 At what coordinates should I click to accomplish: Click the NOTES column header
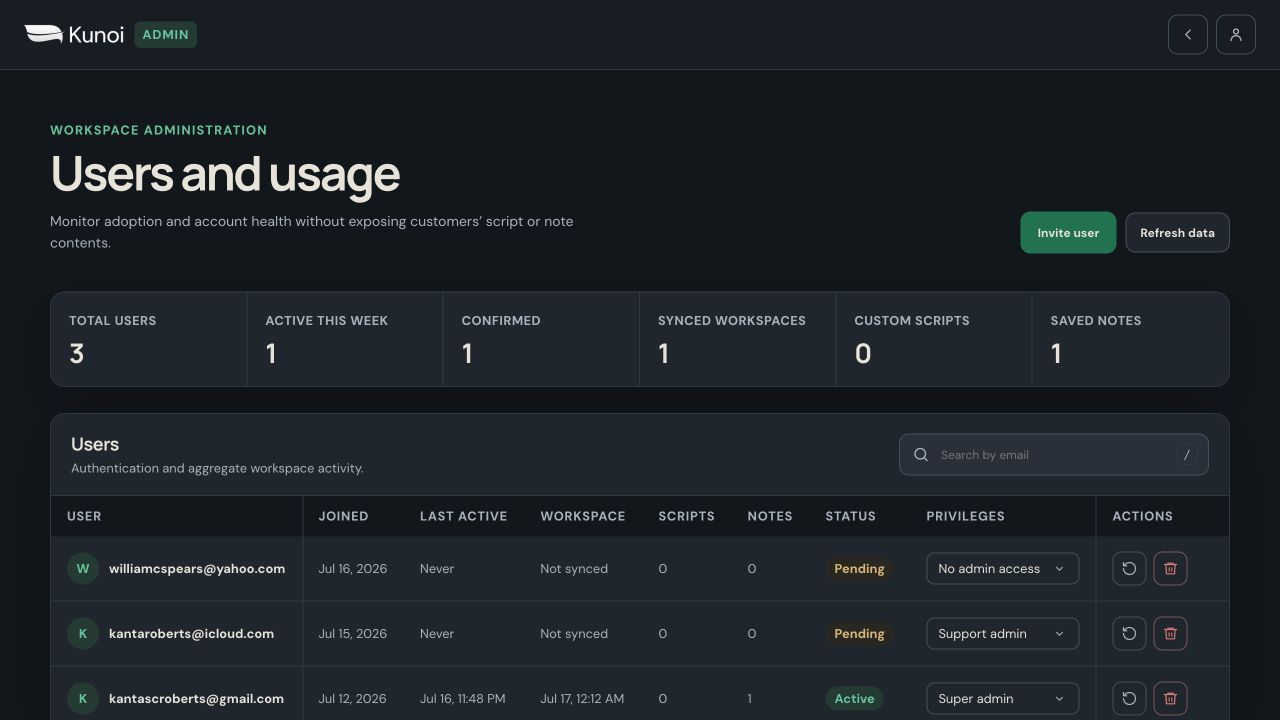[x=770, y=517]
